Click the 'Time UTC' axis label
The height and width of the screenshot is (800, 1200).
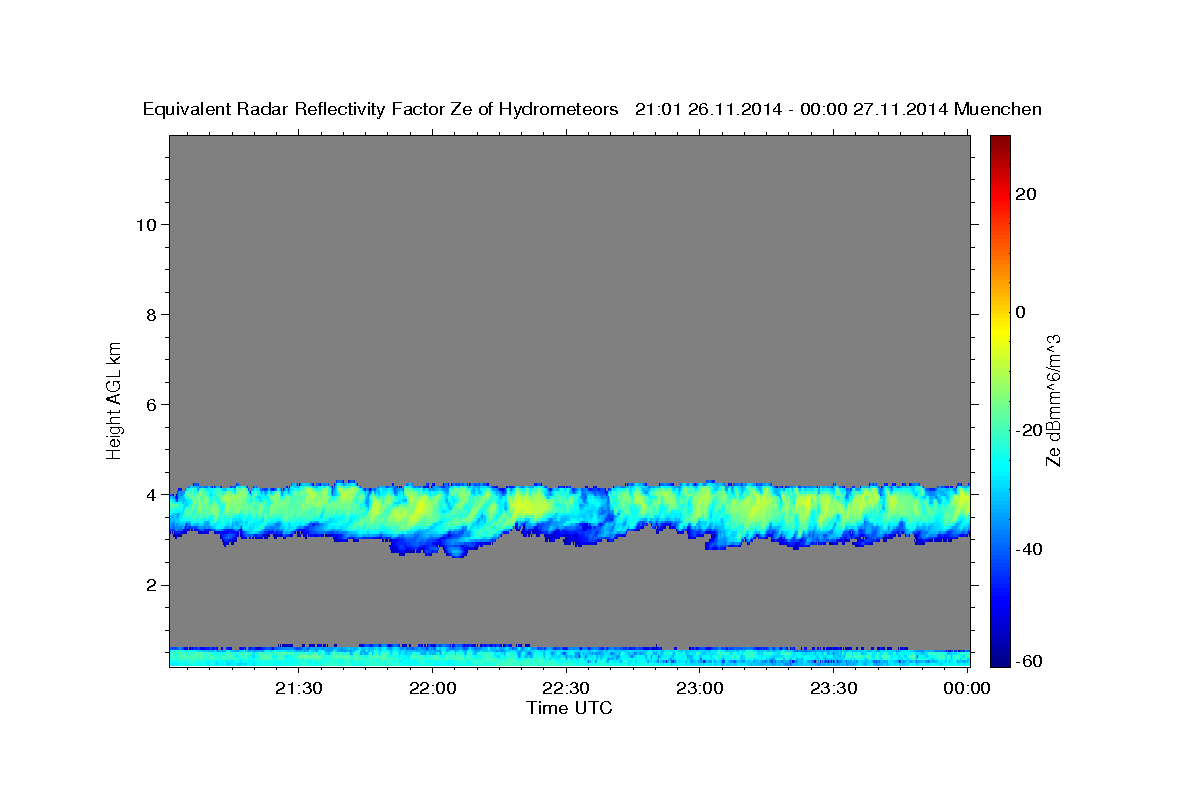point(569,708)
